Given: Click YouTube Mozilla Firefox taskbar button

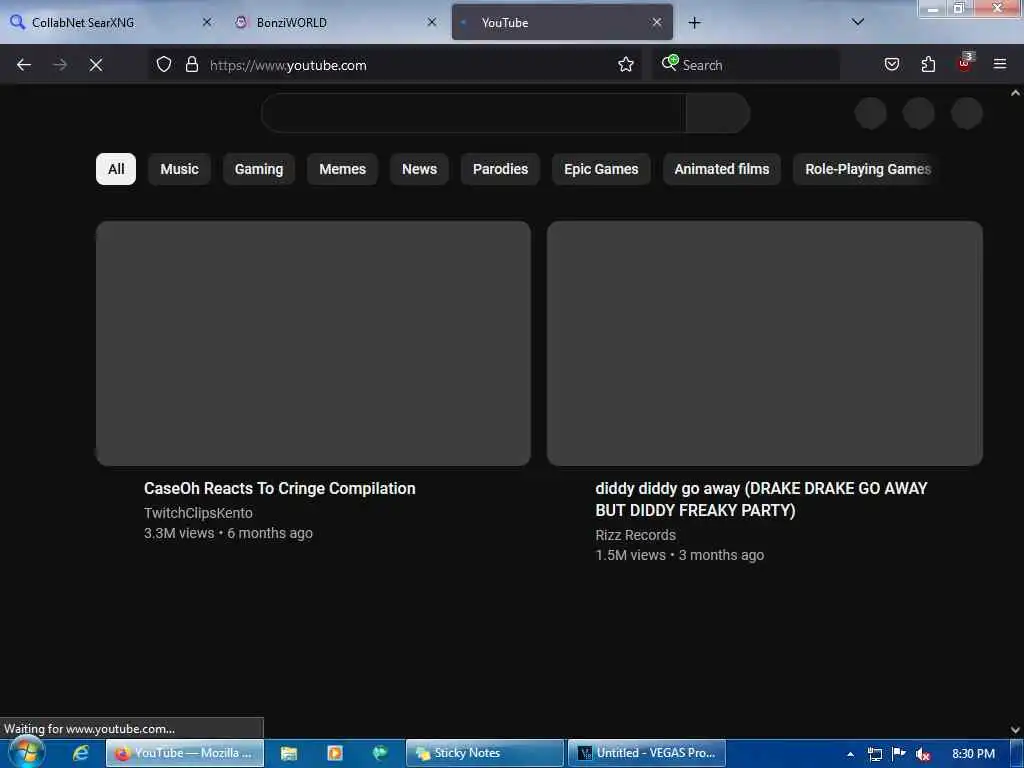Looking at the screenshot, I should pyautogui.click(x=185, y=753).
